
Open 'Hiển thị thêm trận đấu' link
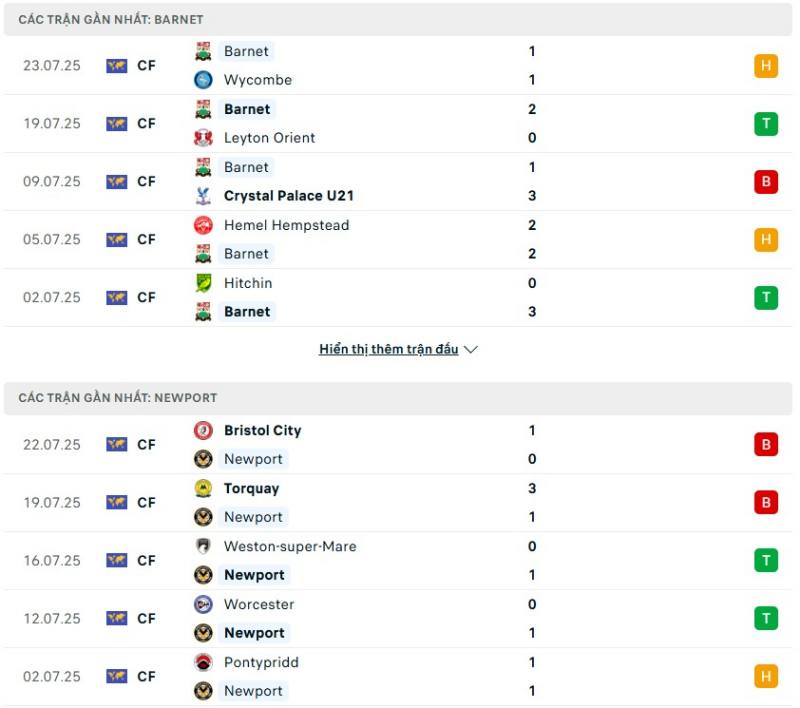[389, 349]
